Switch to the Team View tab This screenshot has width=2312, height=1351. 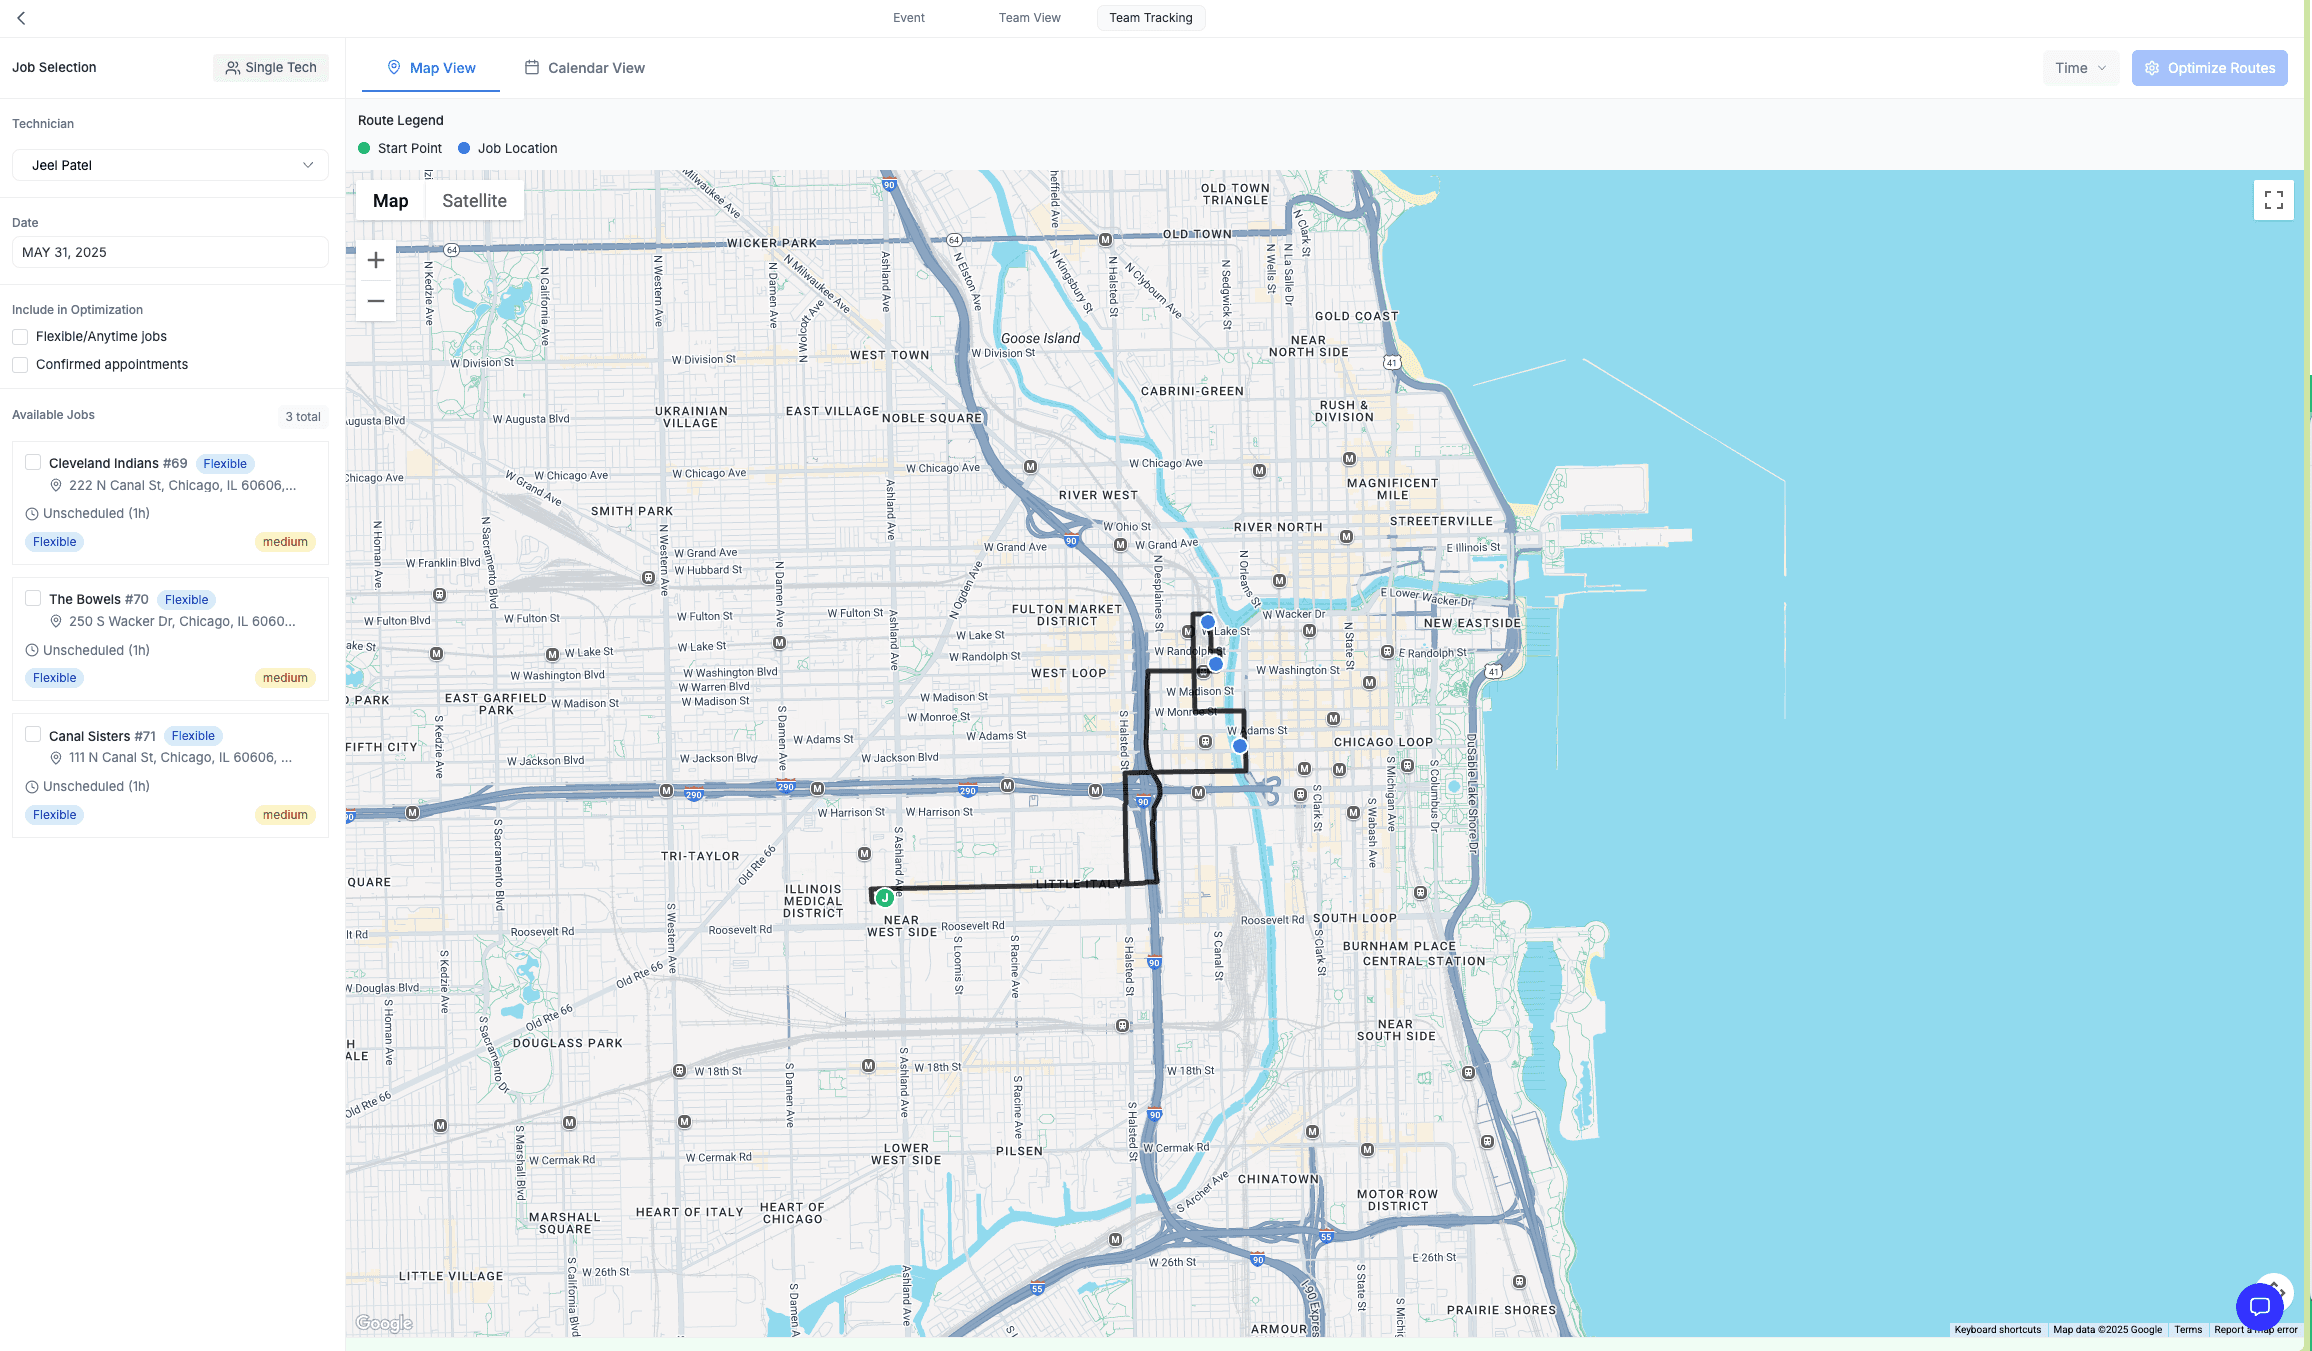tap(1028, 17)
